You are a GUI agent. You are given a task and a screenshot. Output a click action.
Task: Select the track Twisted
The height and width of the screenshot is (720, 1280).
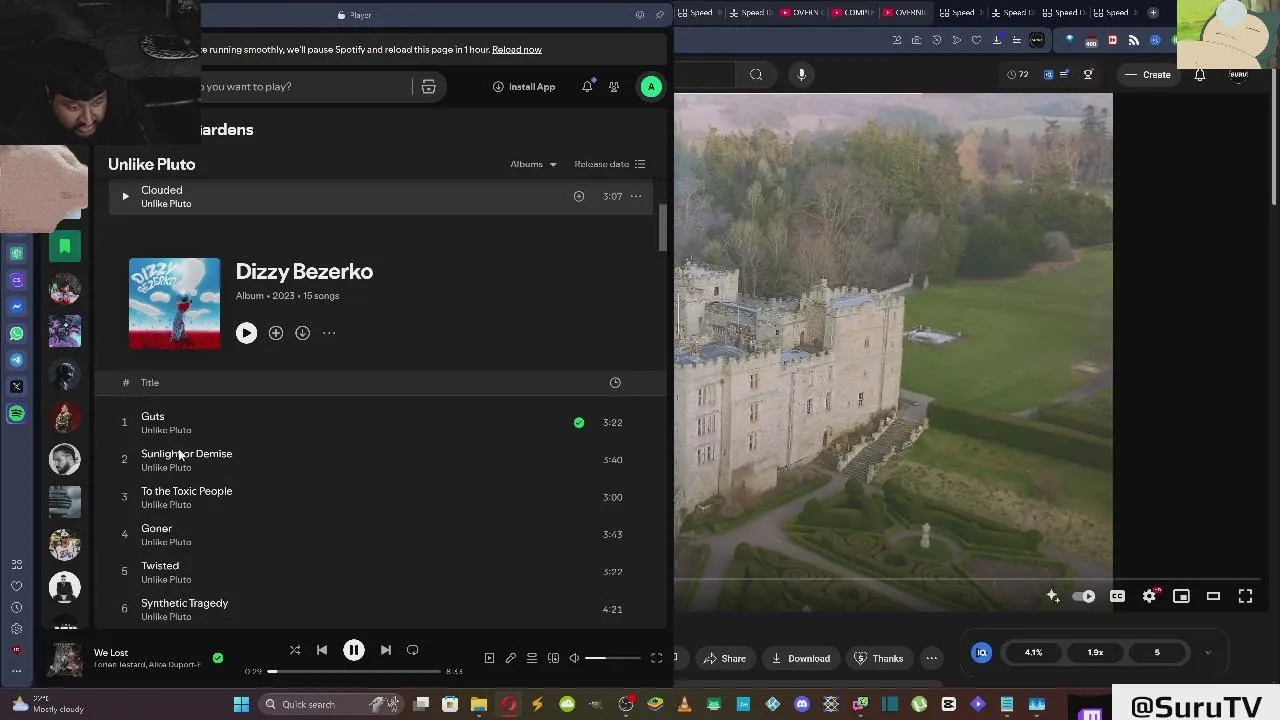[381, 572]
